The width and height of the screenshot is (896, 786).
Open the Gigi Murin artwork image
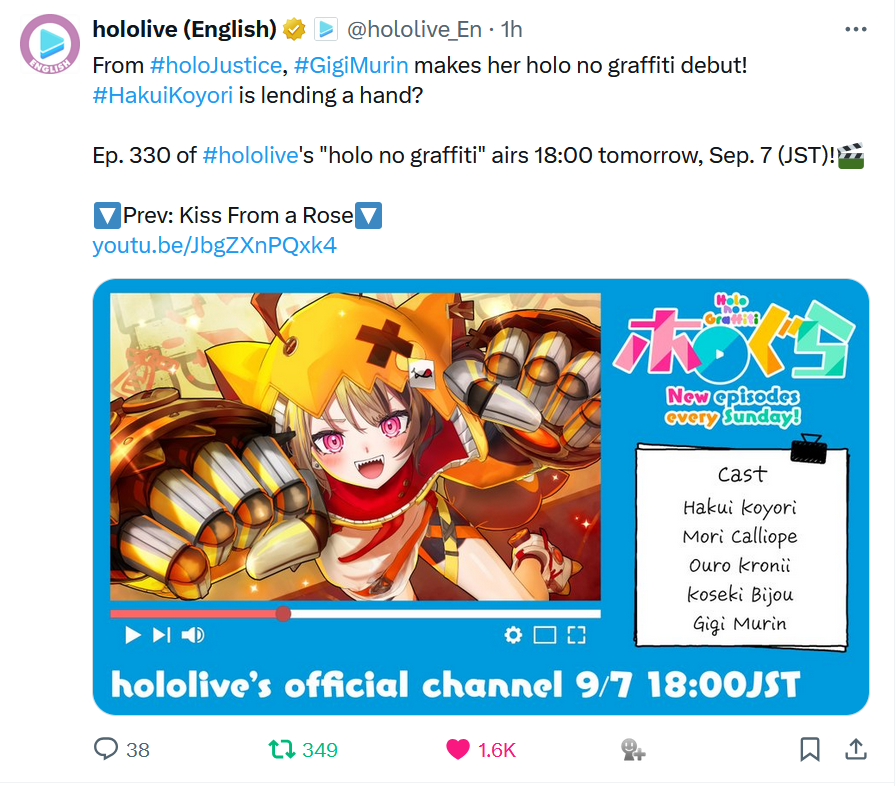pos(355,447)
